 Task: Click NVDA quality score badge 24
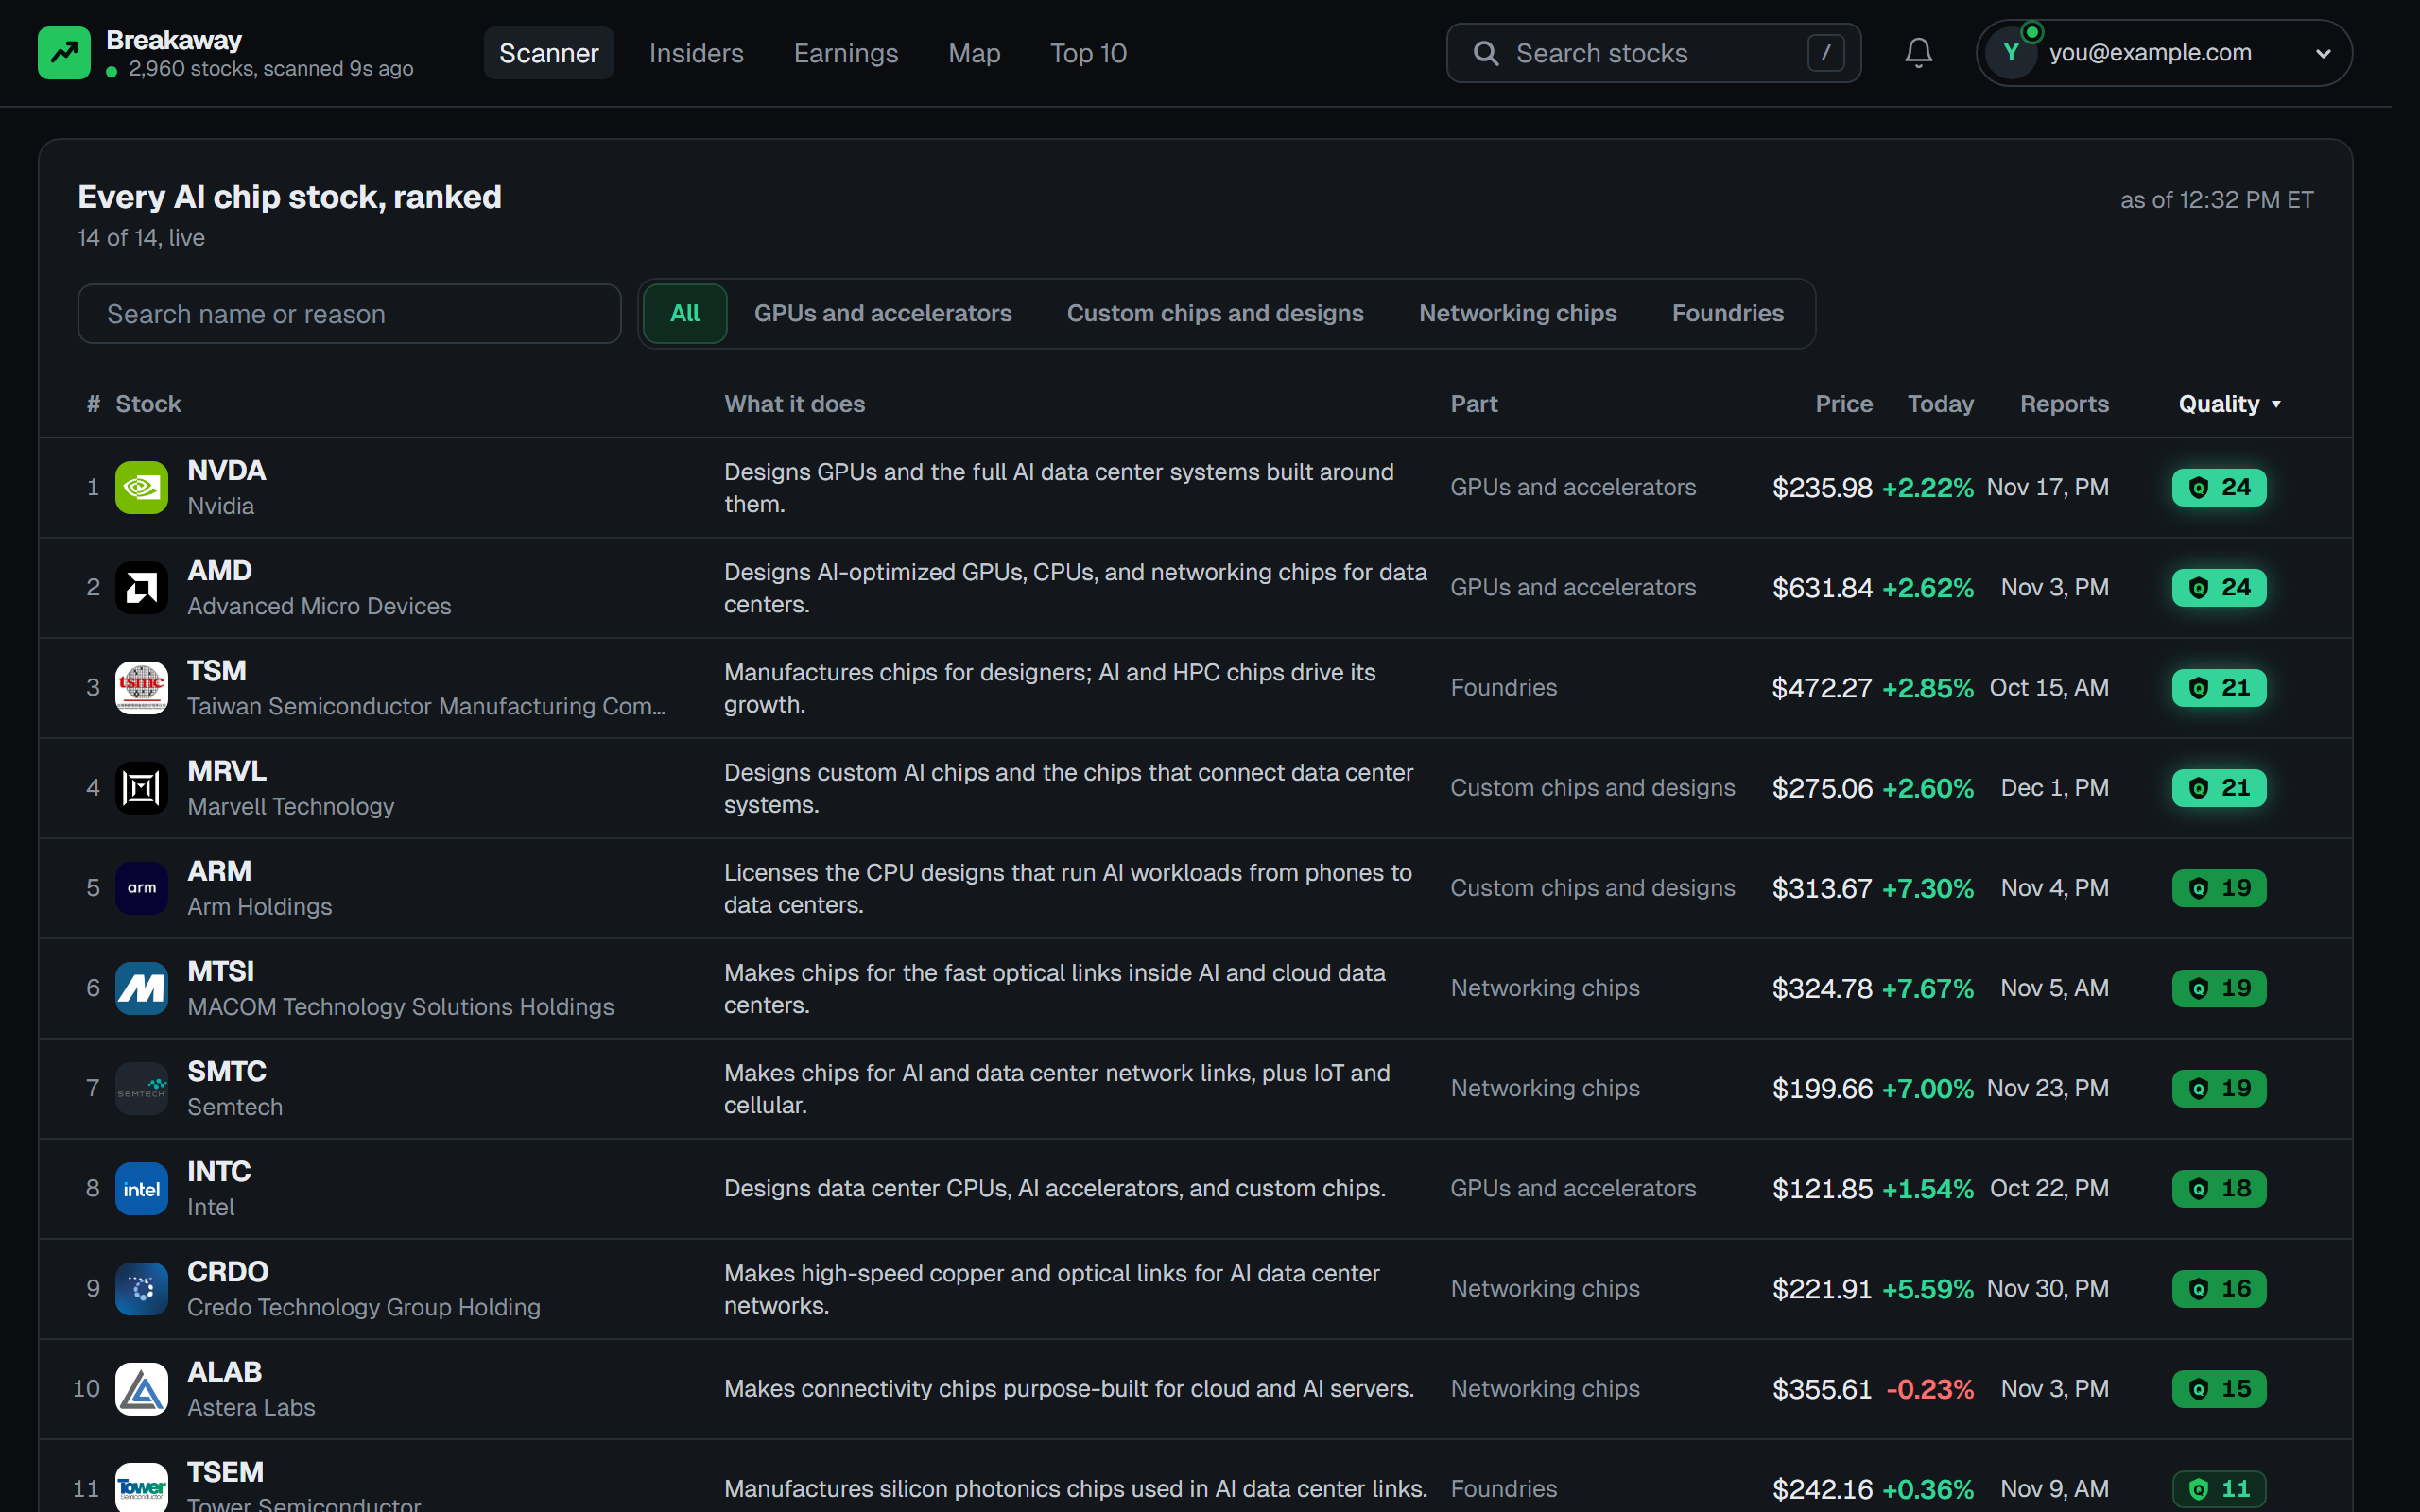(2218, 488)
